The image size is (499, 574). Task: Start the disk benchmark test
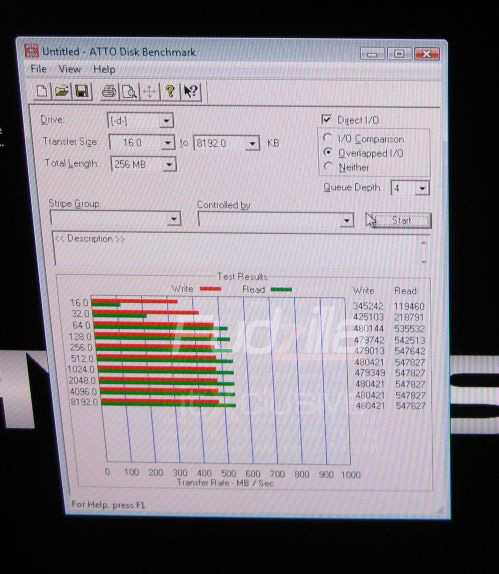[x=401, y=220]
